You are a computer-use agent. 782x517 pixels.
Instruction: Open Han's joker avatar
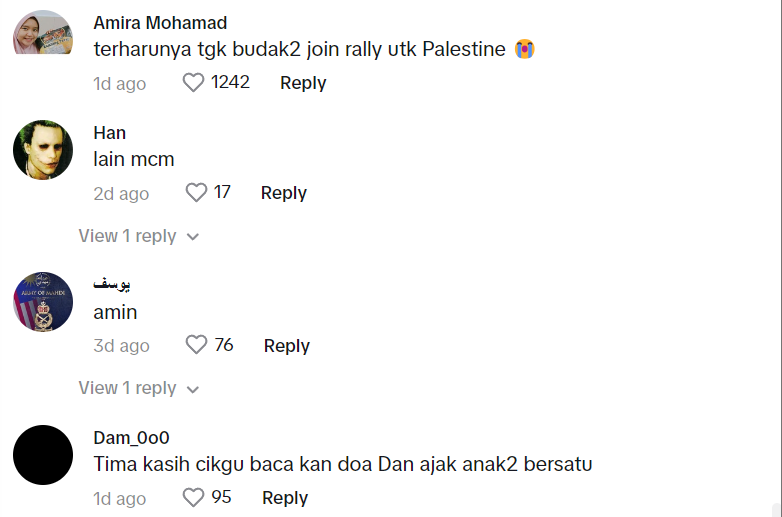42,150
